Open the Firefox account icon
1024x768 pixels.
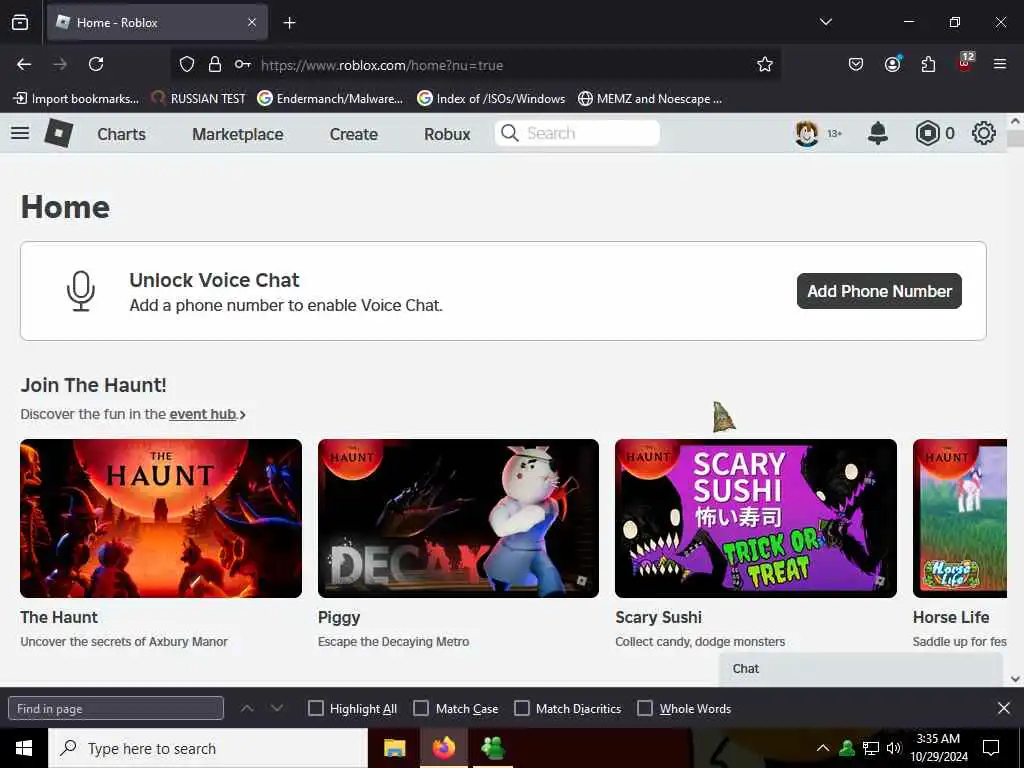click(892, 64)
